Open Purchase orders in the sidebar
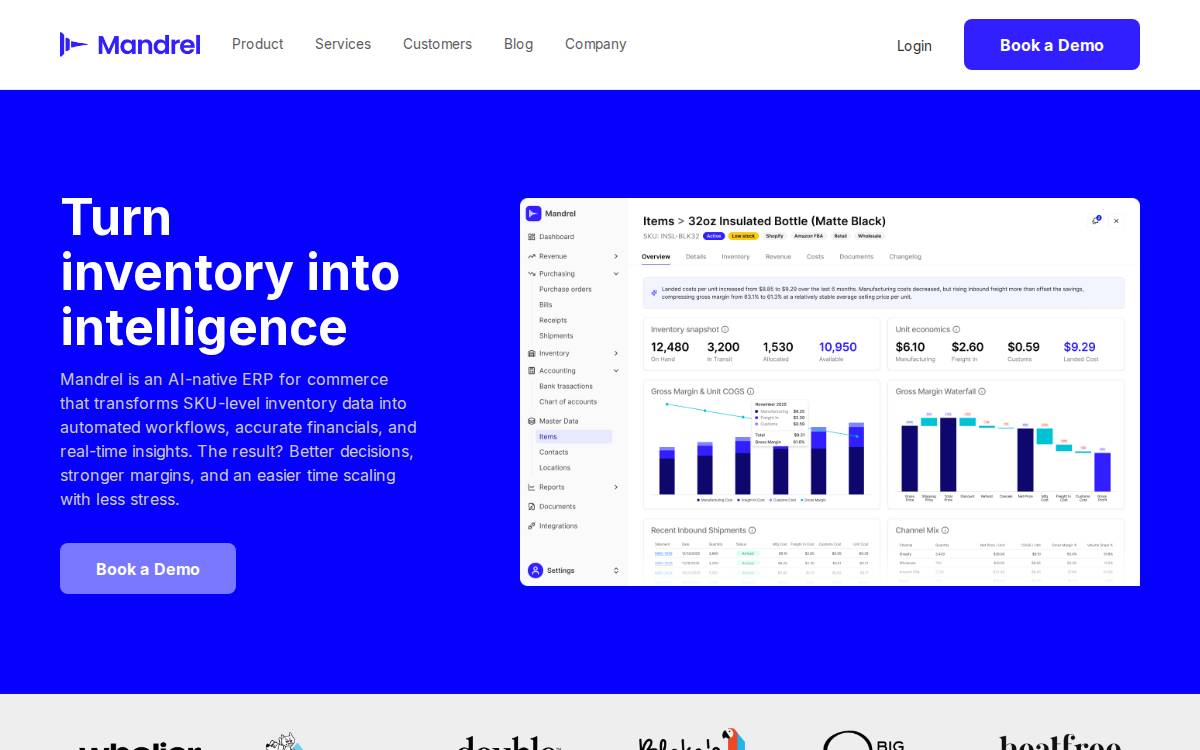1200x750 pixels. pos(565,289)
